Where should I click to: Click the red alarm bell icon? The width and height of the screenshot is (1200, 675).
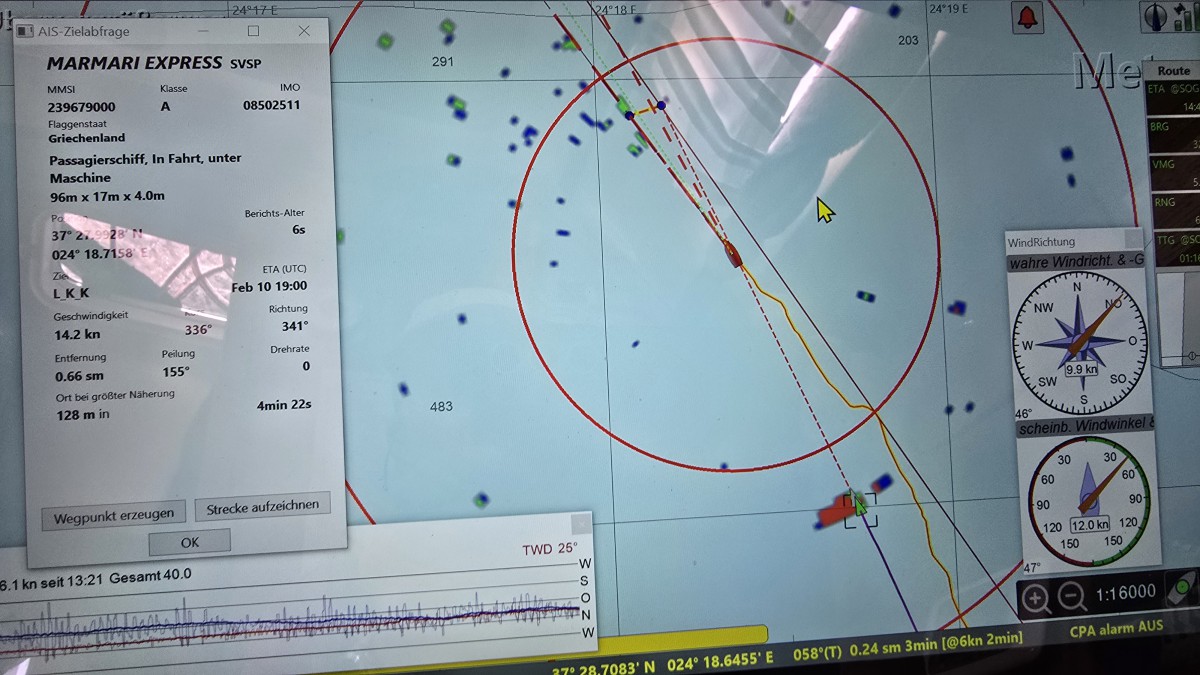click(x=1027, y=16)
